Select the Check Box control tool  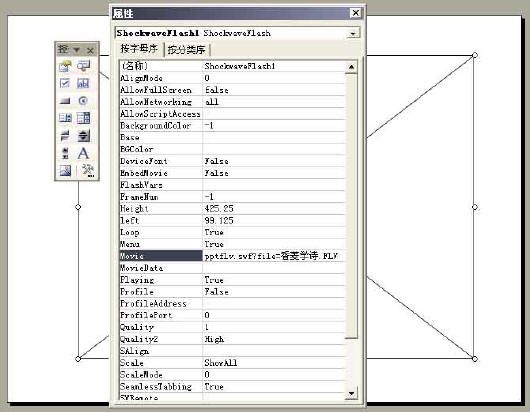point(65,83)
